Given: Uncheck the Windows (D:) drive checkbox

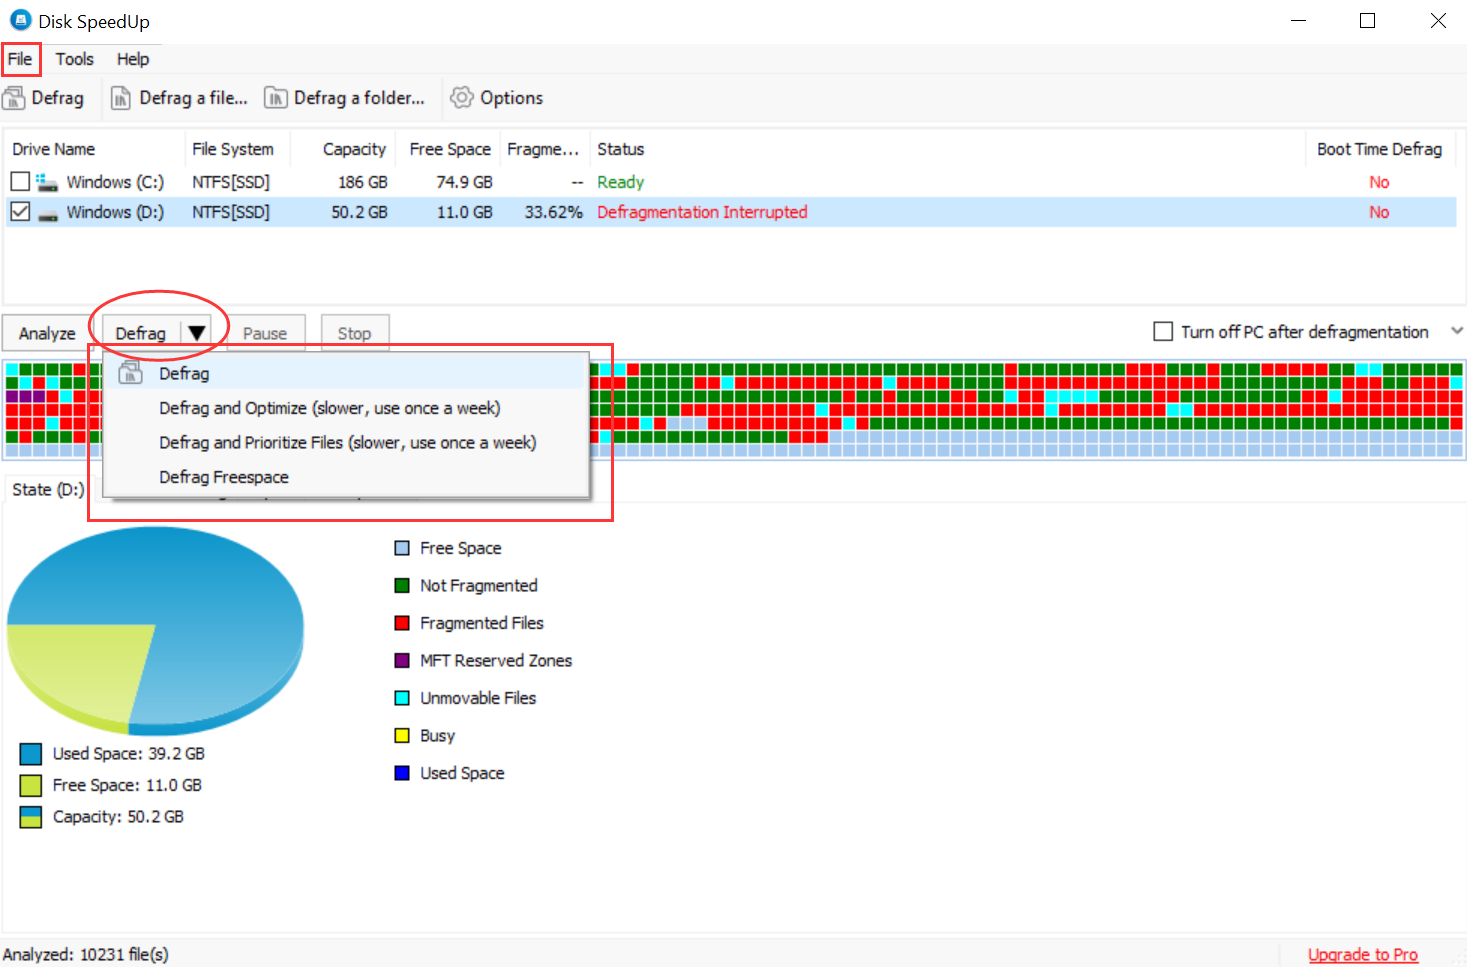Looking at the screenshot, I should 20,212.
